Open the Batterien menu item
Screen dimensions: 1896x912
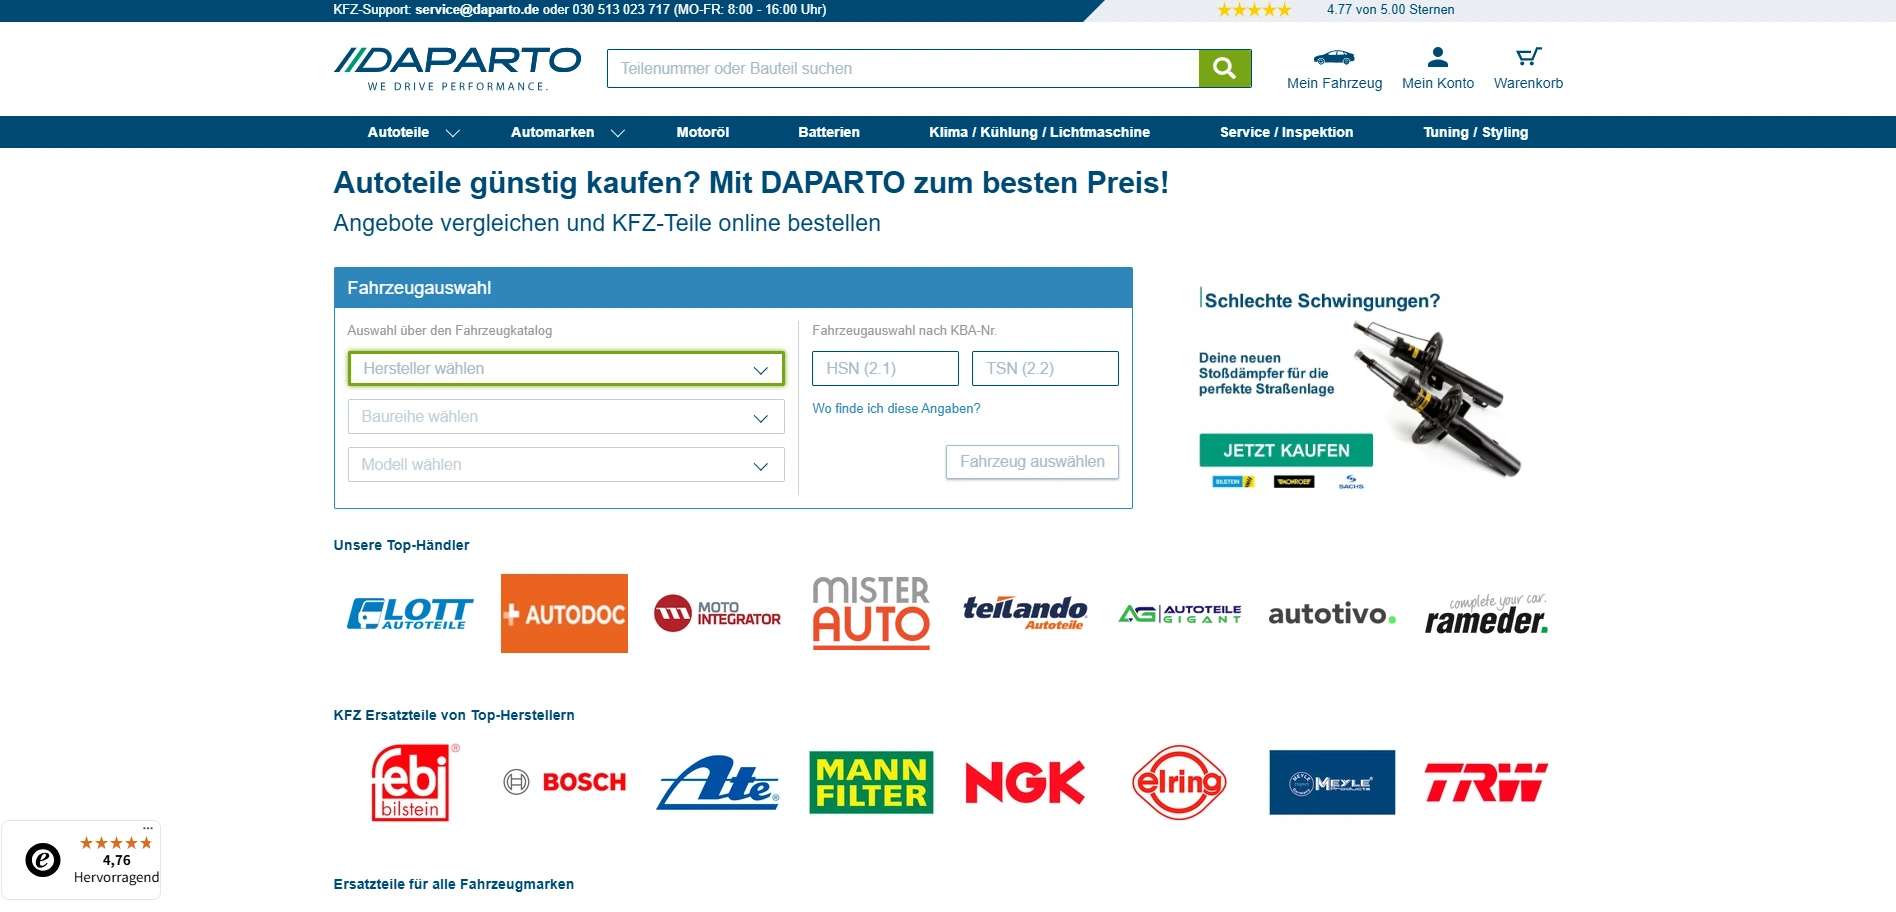coord(829,132)
